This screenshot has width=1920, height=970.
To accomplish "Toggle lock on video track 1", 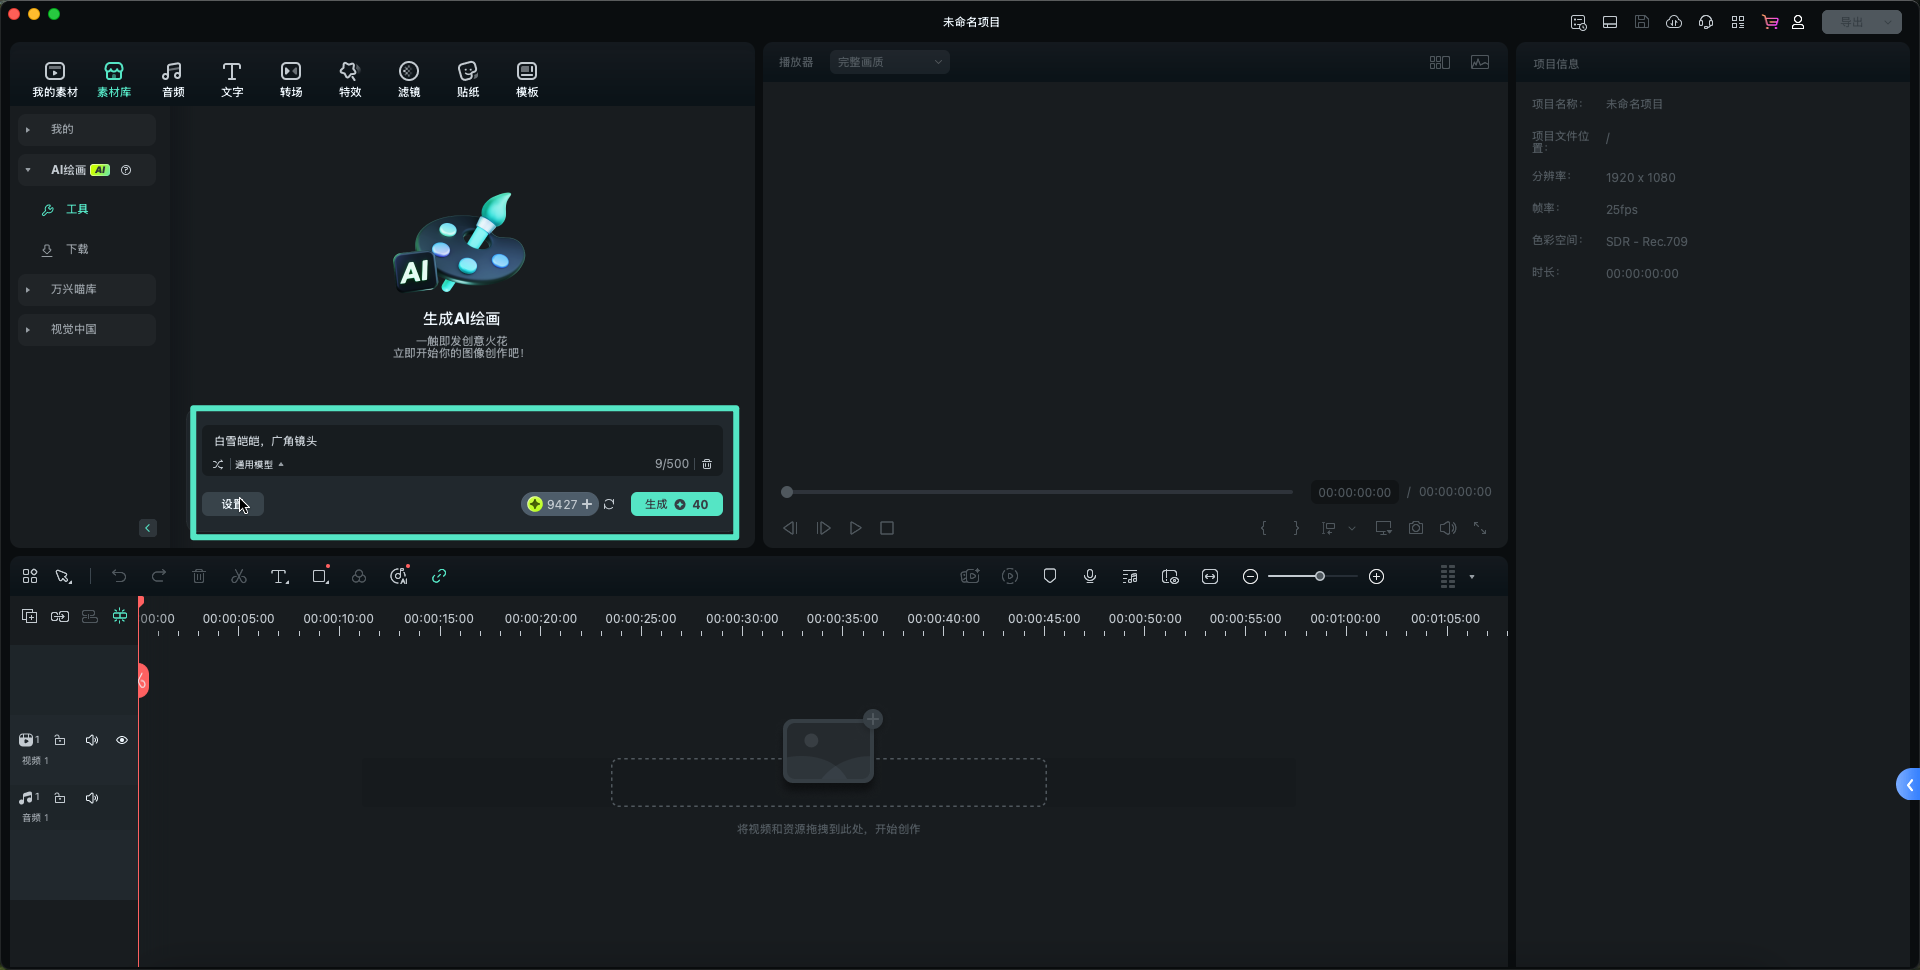I will click(x=60, y=740).
